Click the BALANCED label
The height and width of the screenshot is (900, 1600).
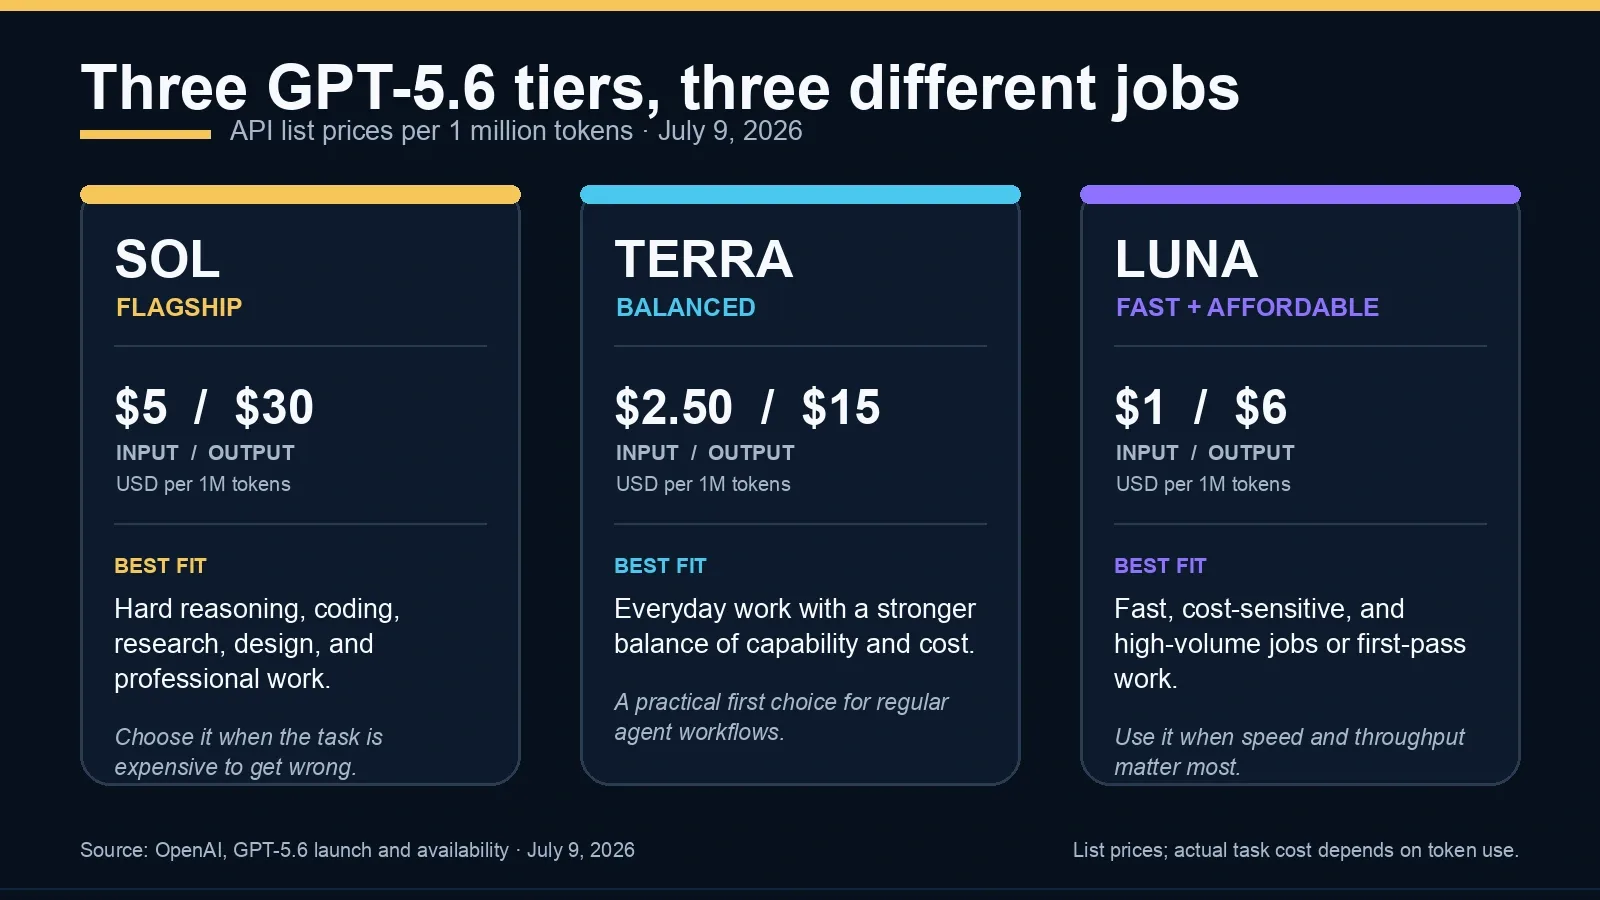tap(686, 307)
